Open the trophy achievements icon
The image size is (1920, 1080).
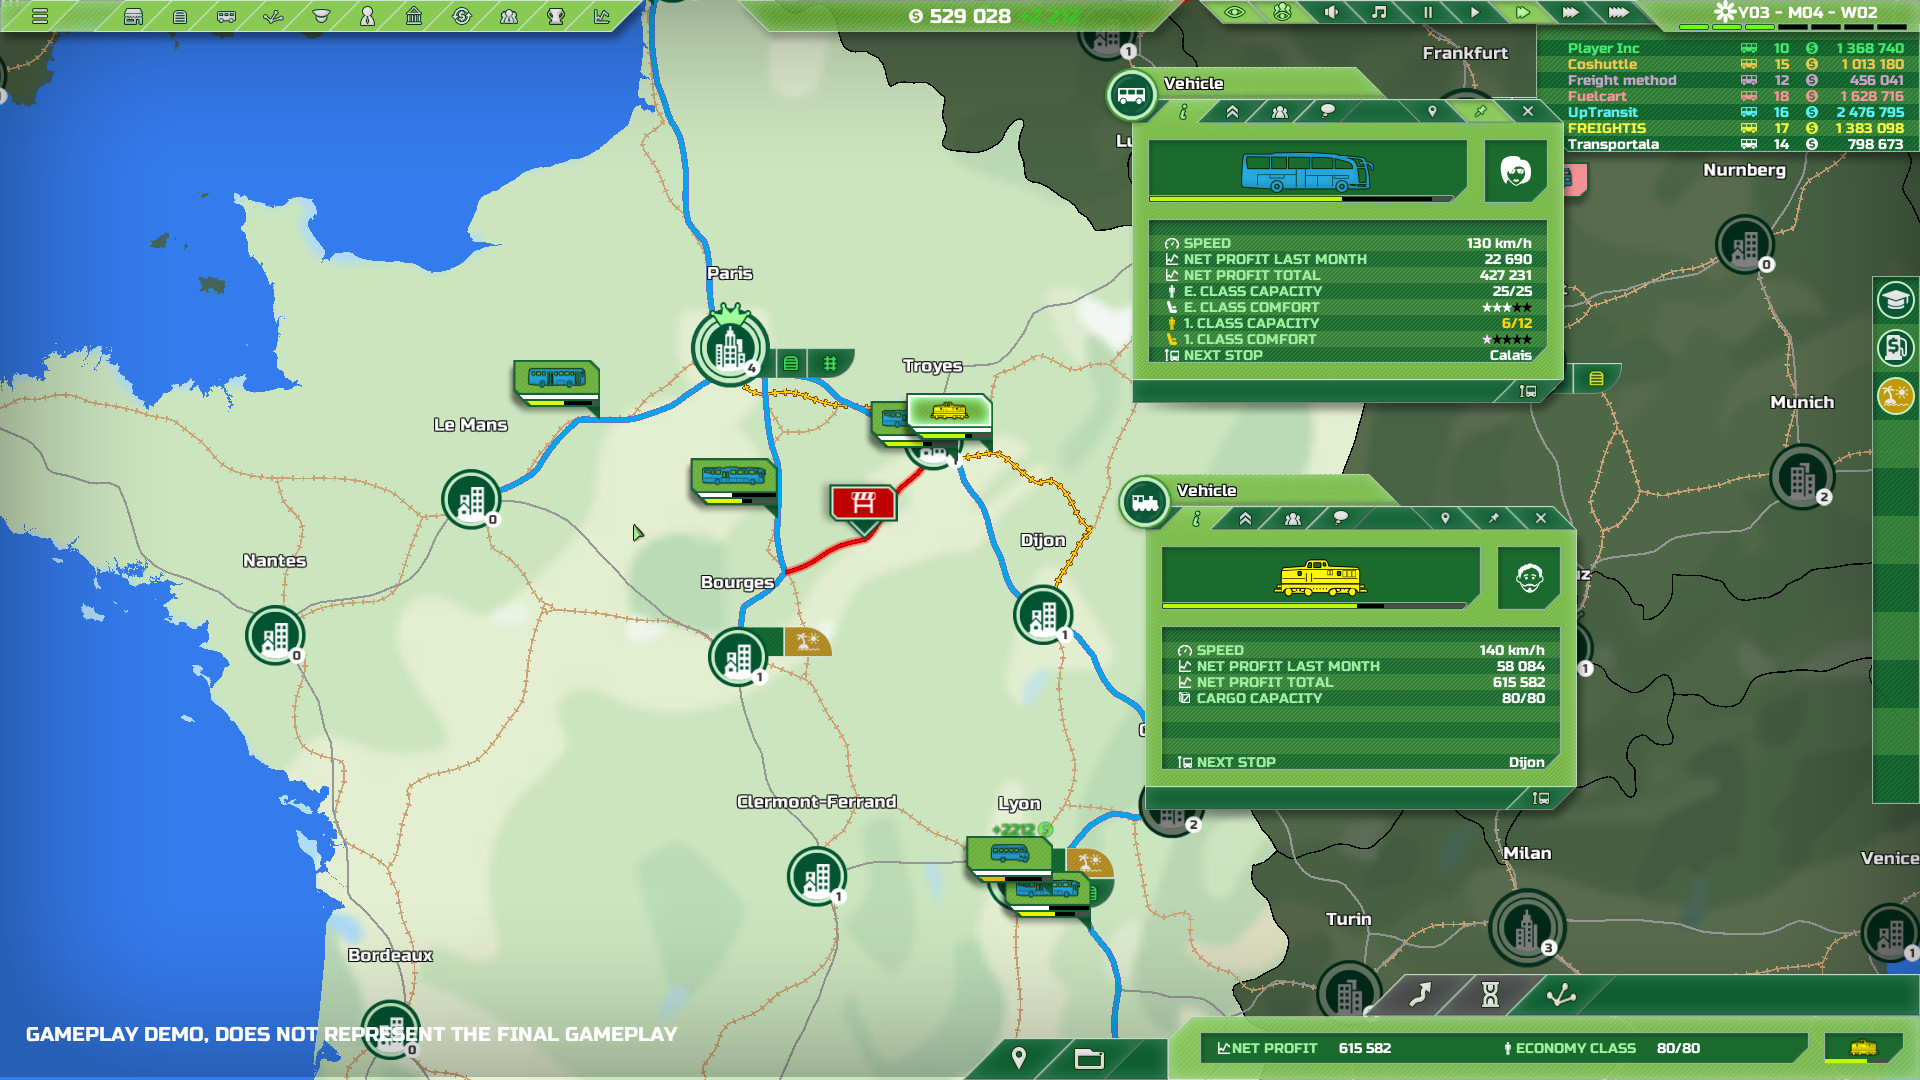point(556,16)
